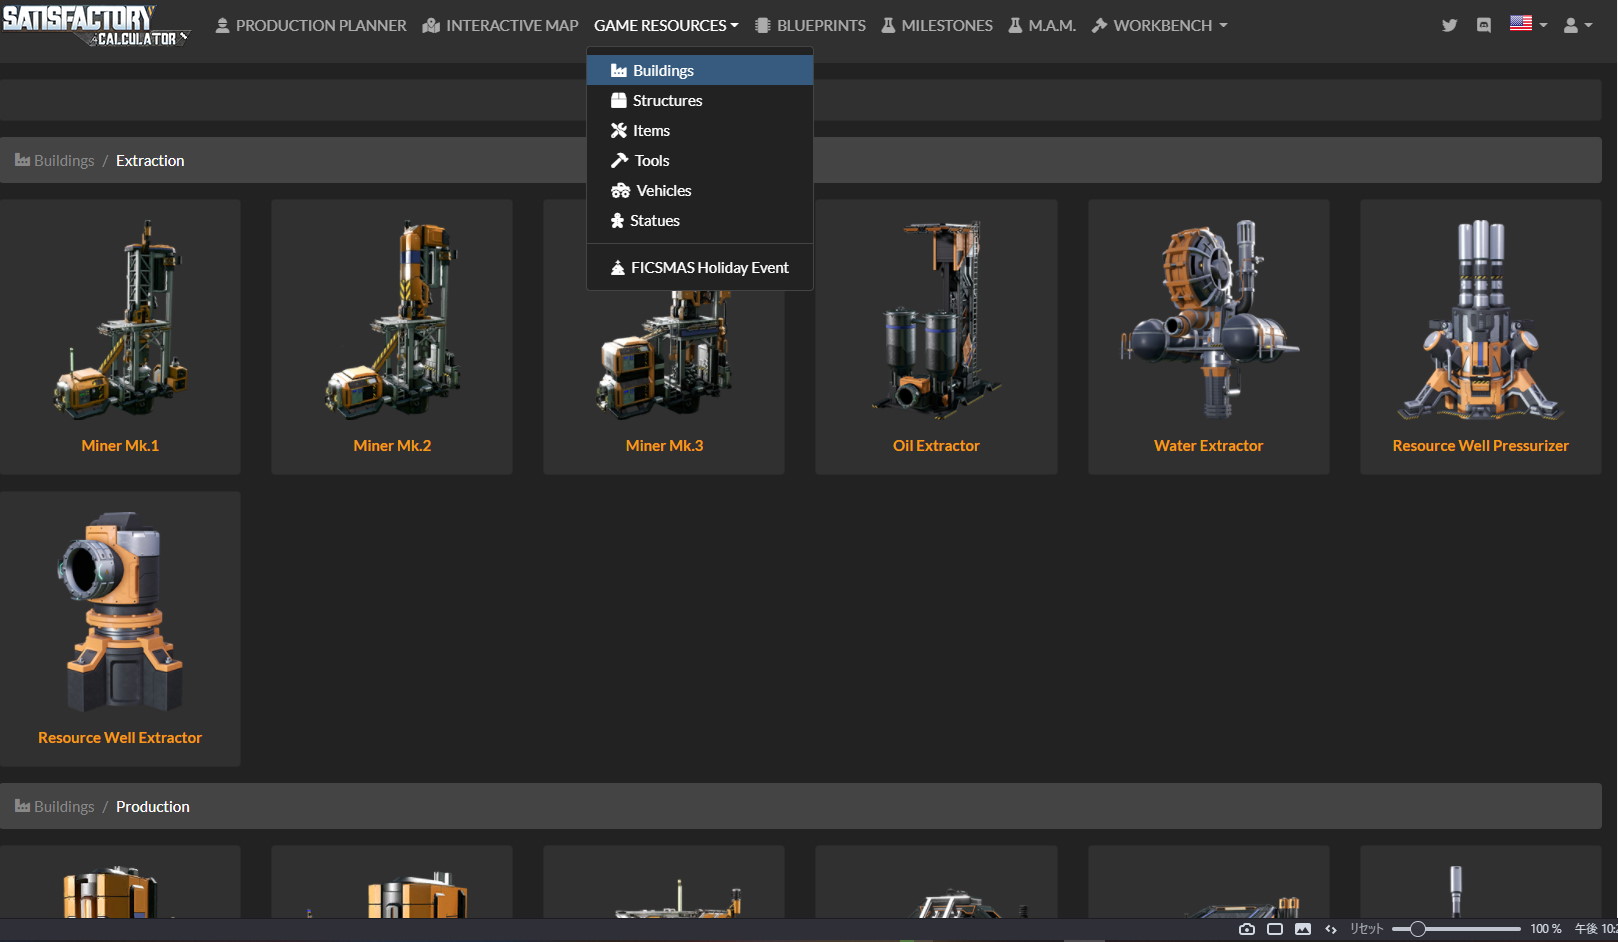1618x942 pixels.
Task: Click the Structures icon in dropdown menu
Action: pyautogui.click(x=619, y=100)
